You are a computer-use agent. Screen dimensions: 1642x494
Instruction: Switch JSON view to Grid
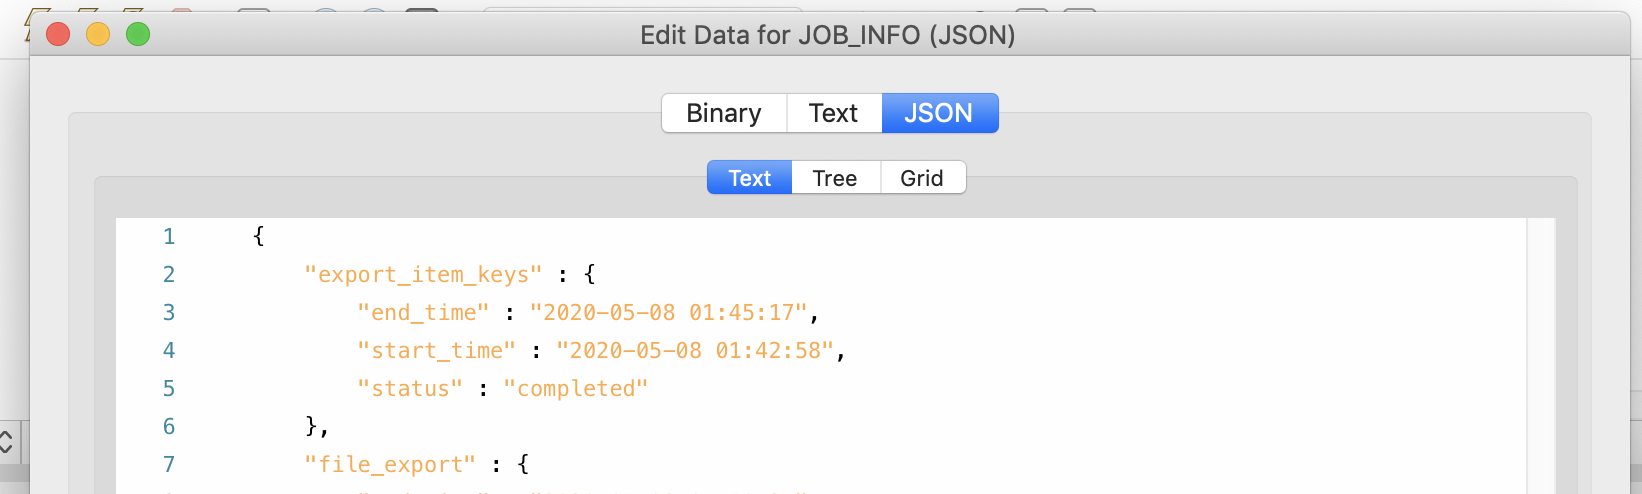pos(921,178)
